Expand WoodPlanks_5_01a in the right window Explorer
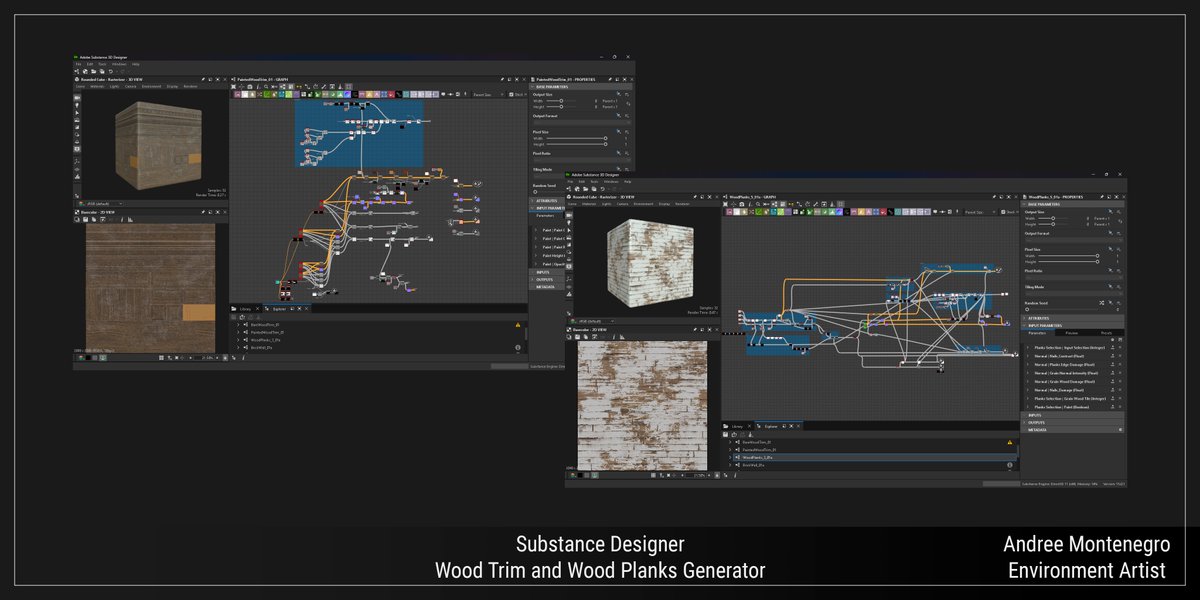Image resolution: width=1200 pixels, height=600 pixels. pyautogui.click(x=730, y=457)
